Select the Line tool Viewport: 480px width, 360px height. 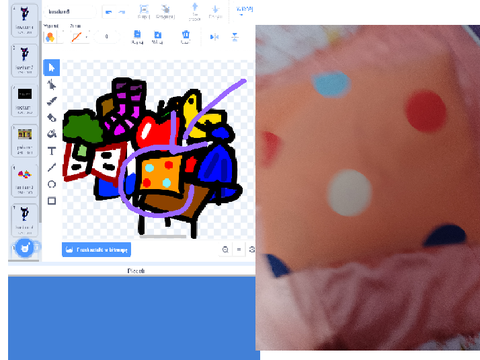click(51, 167)
